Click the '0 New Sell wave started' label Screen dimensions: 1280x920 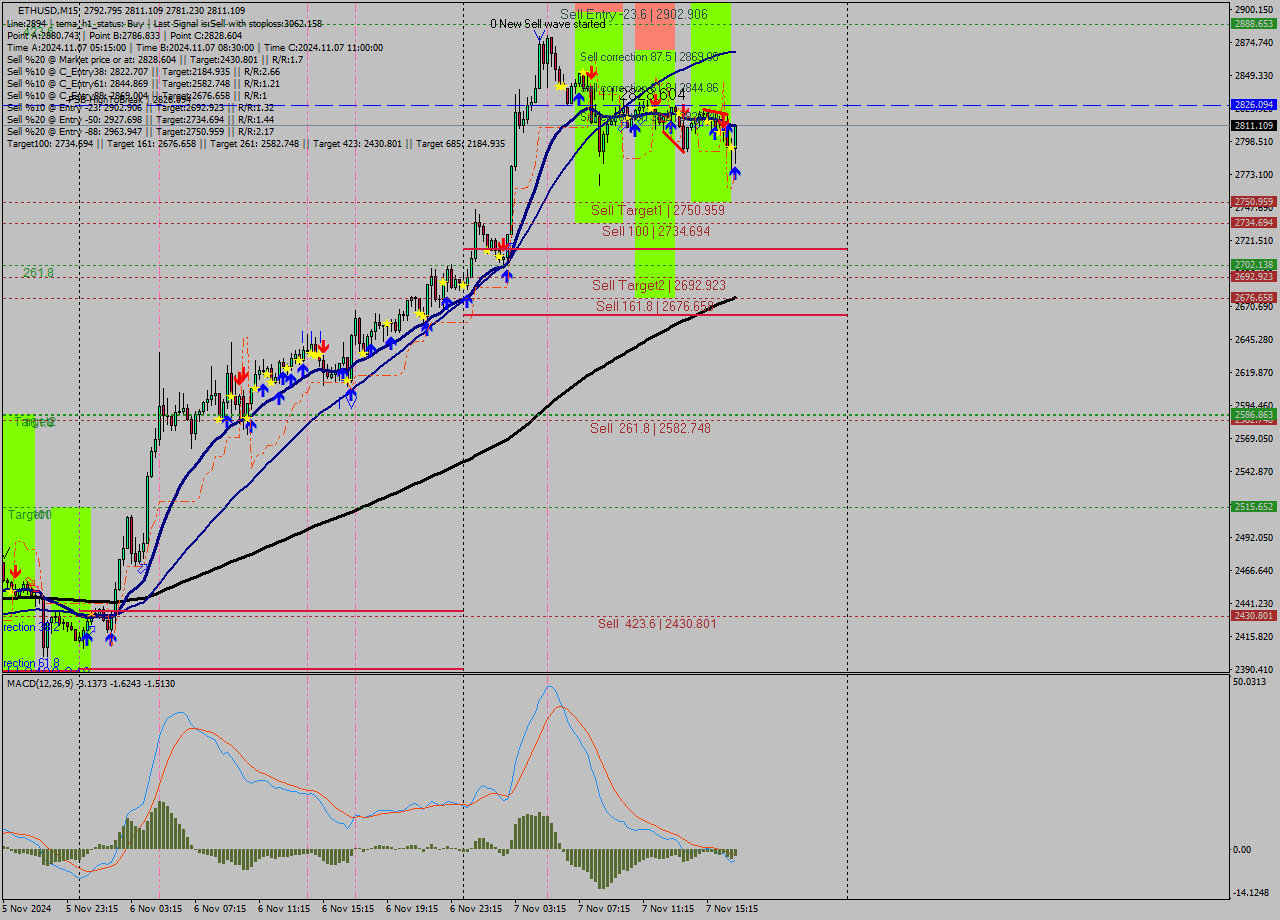click(547, 24)
